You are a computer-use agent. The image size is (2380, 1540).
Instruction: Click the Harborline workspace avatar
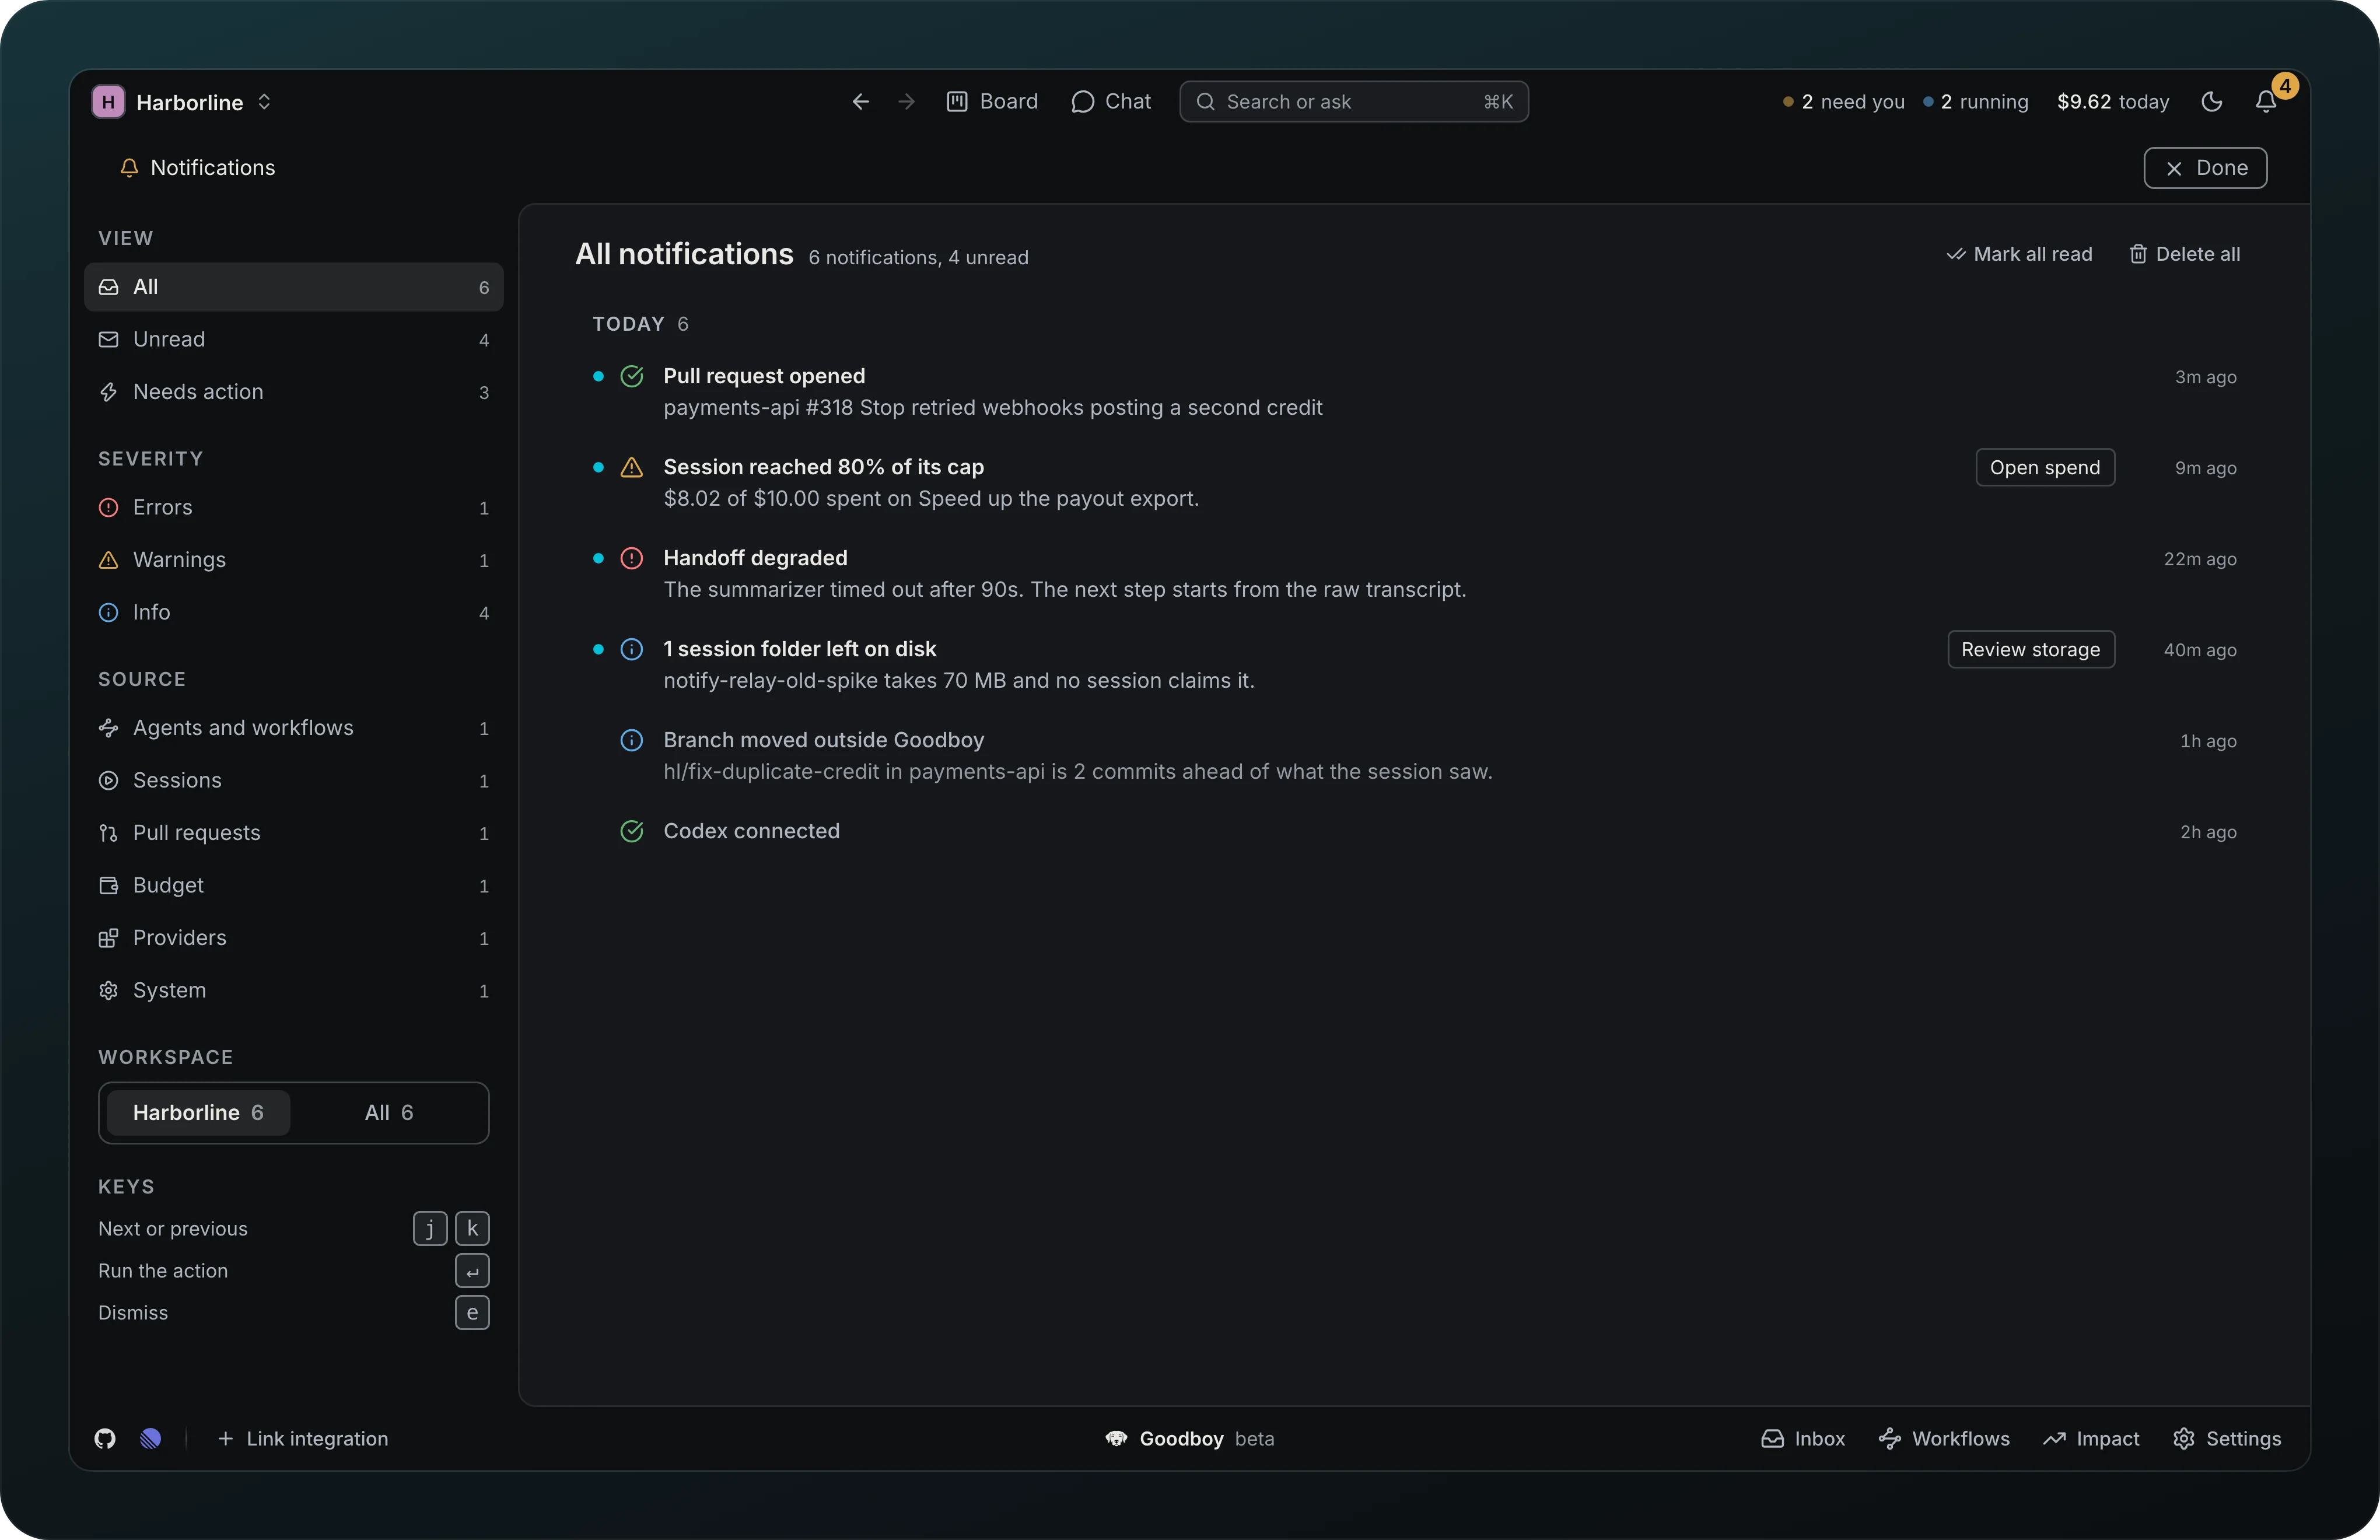coord(108,102)
